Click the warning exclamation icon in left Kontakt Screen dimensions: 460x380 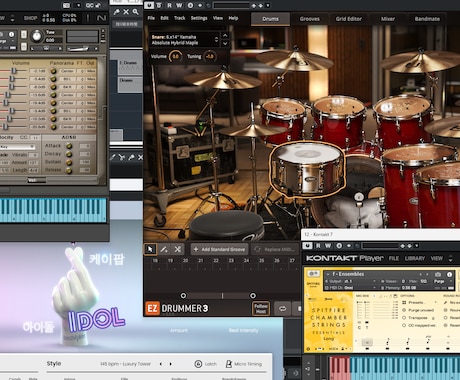click(88, 18)
